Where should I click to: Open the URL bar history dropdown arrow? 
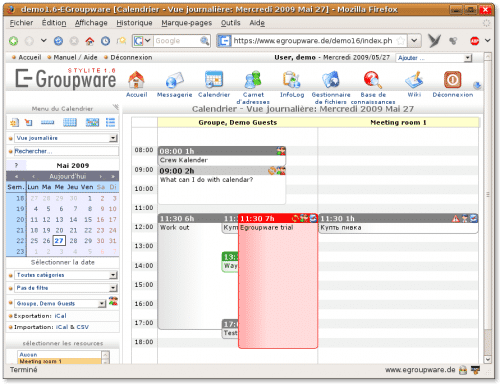[x=414, y=41]
